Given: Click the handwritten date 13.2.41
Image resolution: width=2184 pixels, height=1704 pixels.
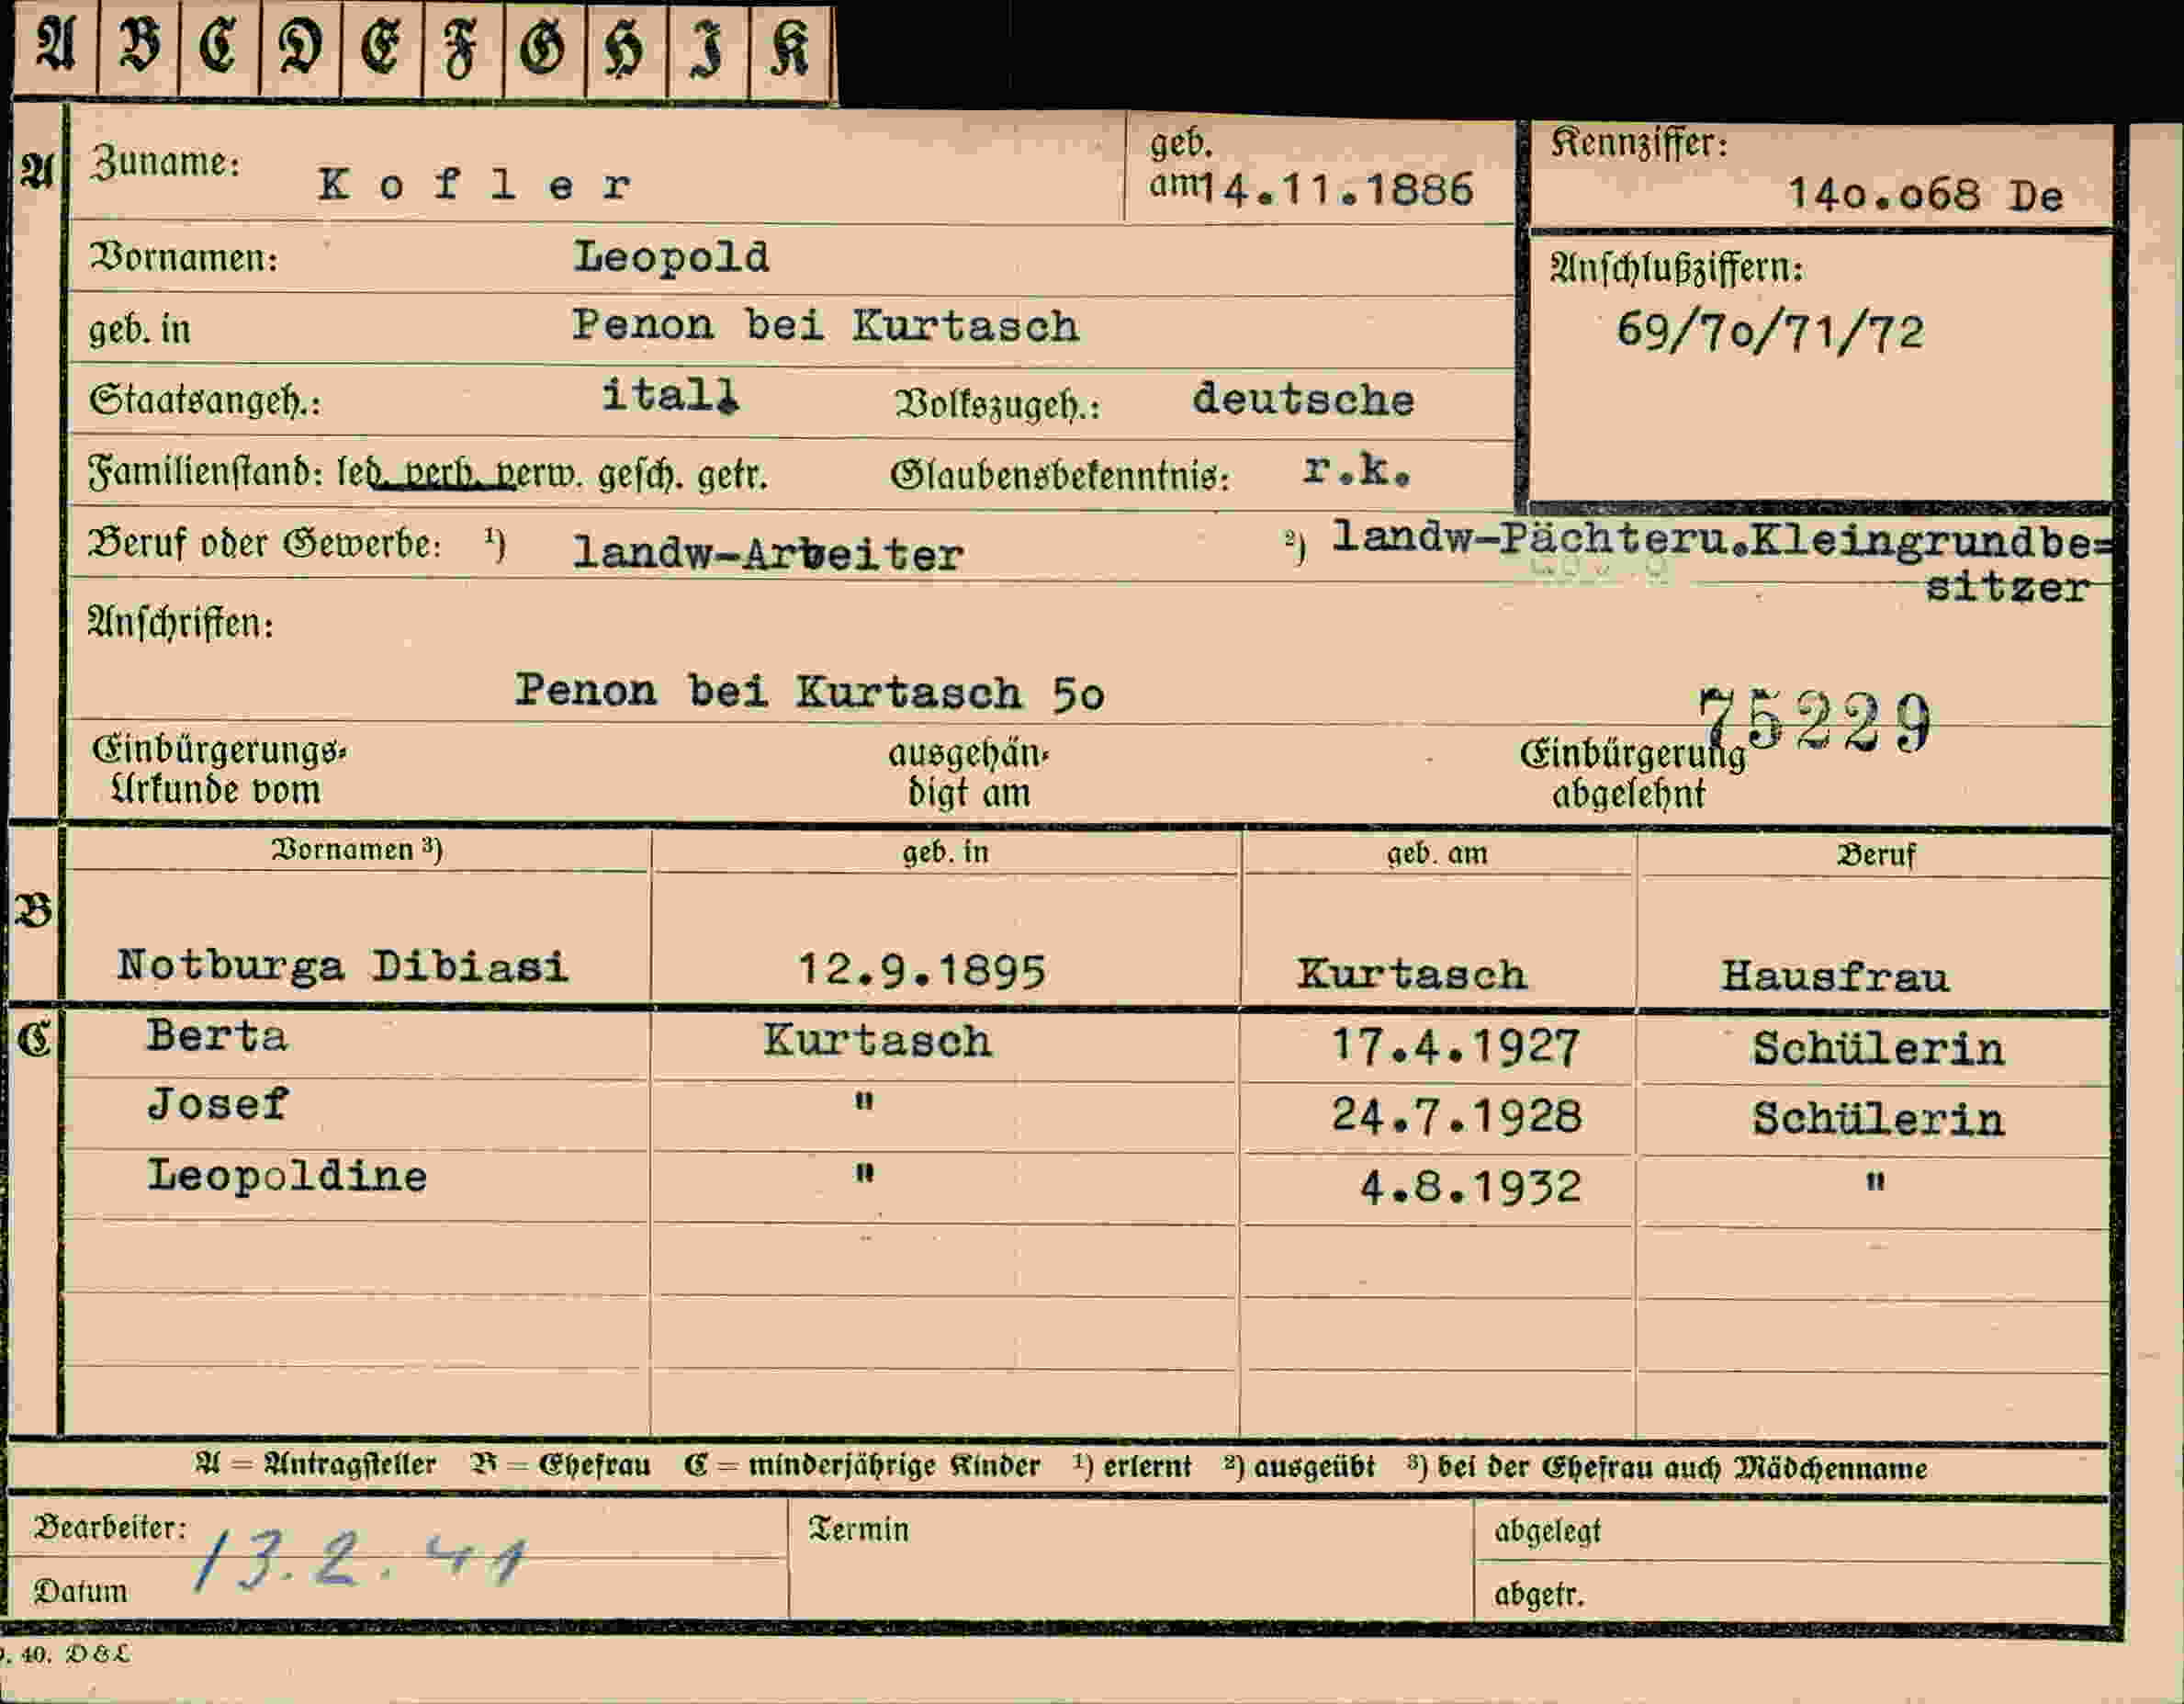Looking at the screenshot, I should (360, 1562).
